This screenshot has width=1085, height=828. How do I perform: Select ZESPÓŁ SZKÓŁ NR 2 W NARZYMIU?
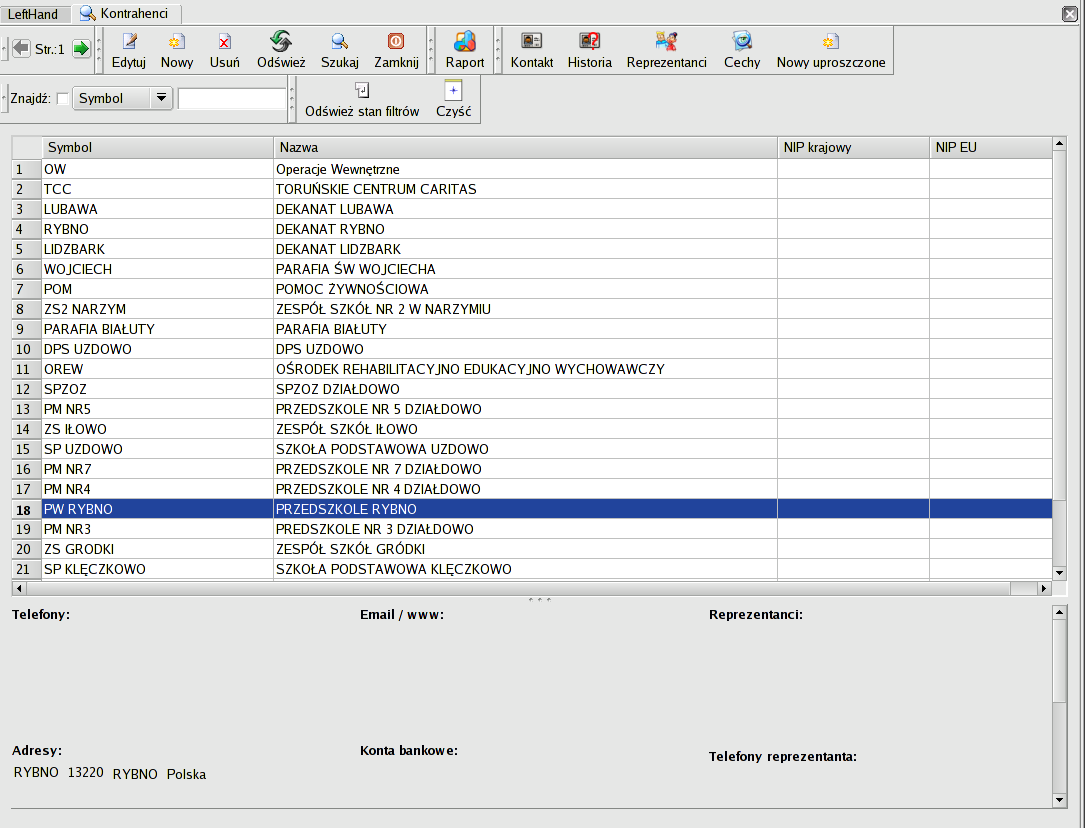pyautogui.click(x=533, y=310)
